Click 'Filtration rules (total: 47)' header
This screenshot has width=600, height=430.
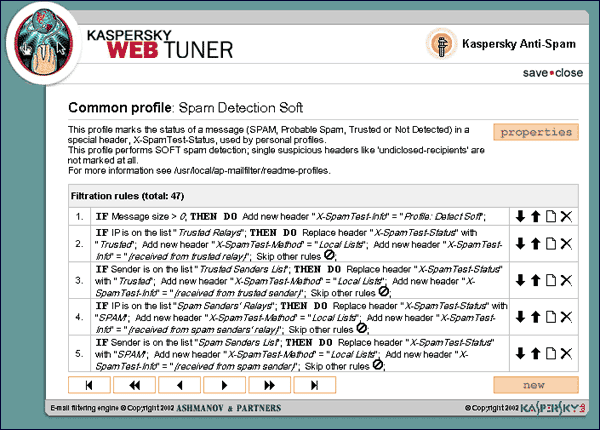[127, 196]
